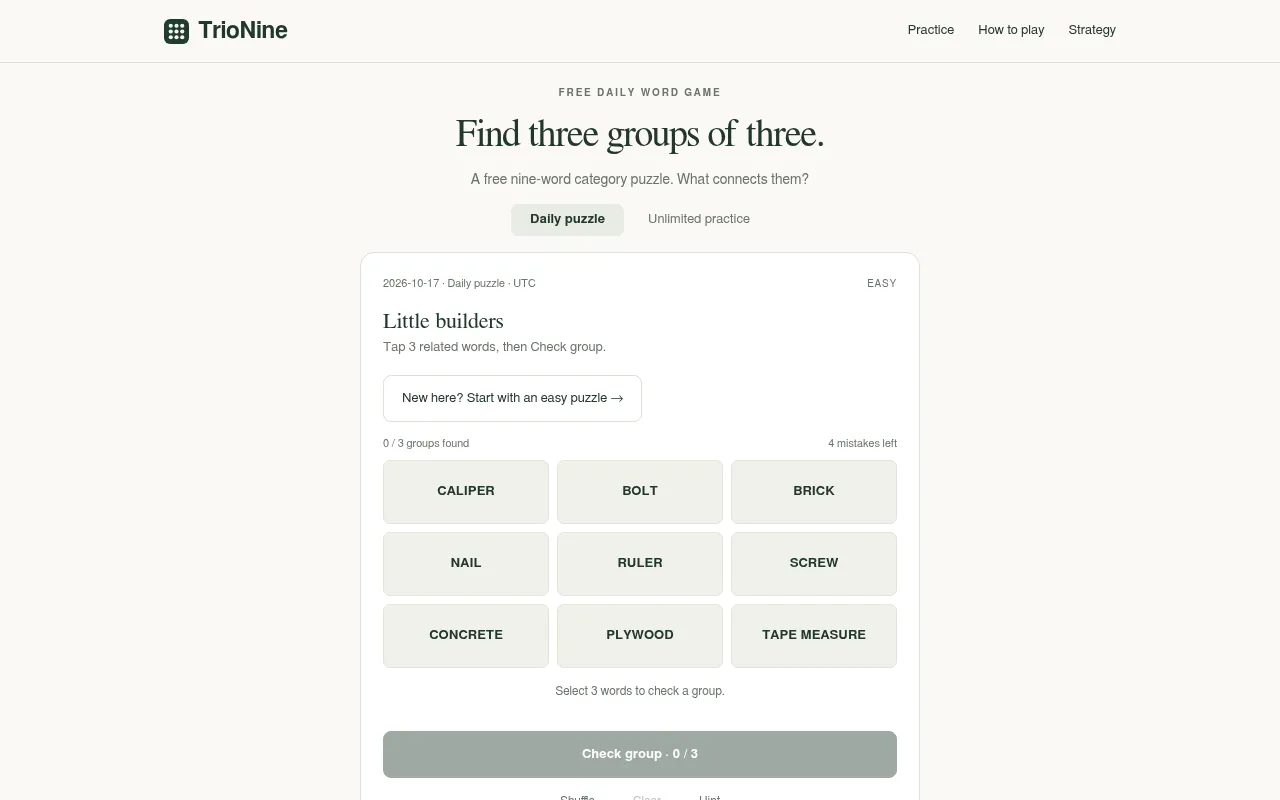Select the NAIL word tile
Screen dimensions: 1280x800
click(x=466, y=563)
